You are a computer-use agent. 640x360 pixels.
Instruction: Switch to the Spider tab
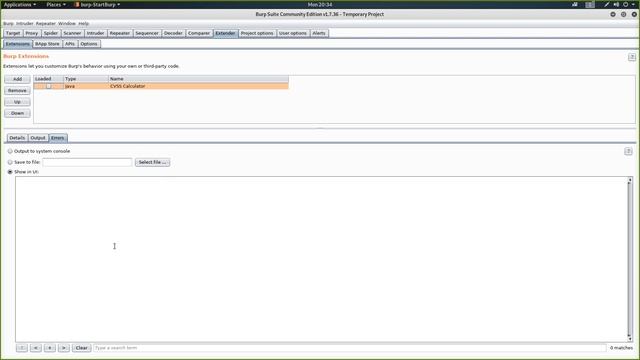click(x=51, y=33)
